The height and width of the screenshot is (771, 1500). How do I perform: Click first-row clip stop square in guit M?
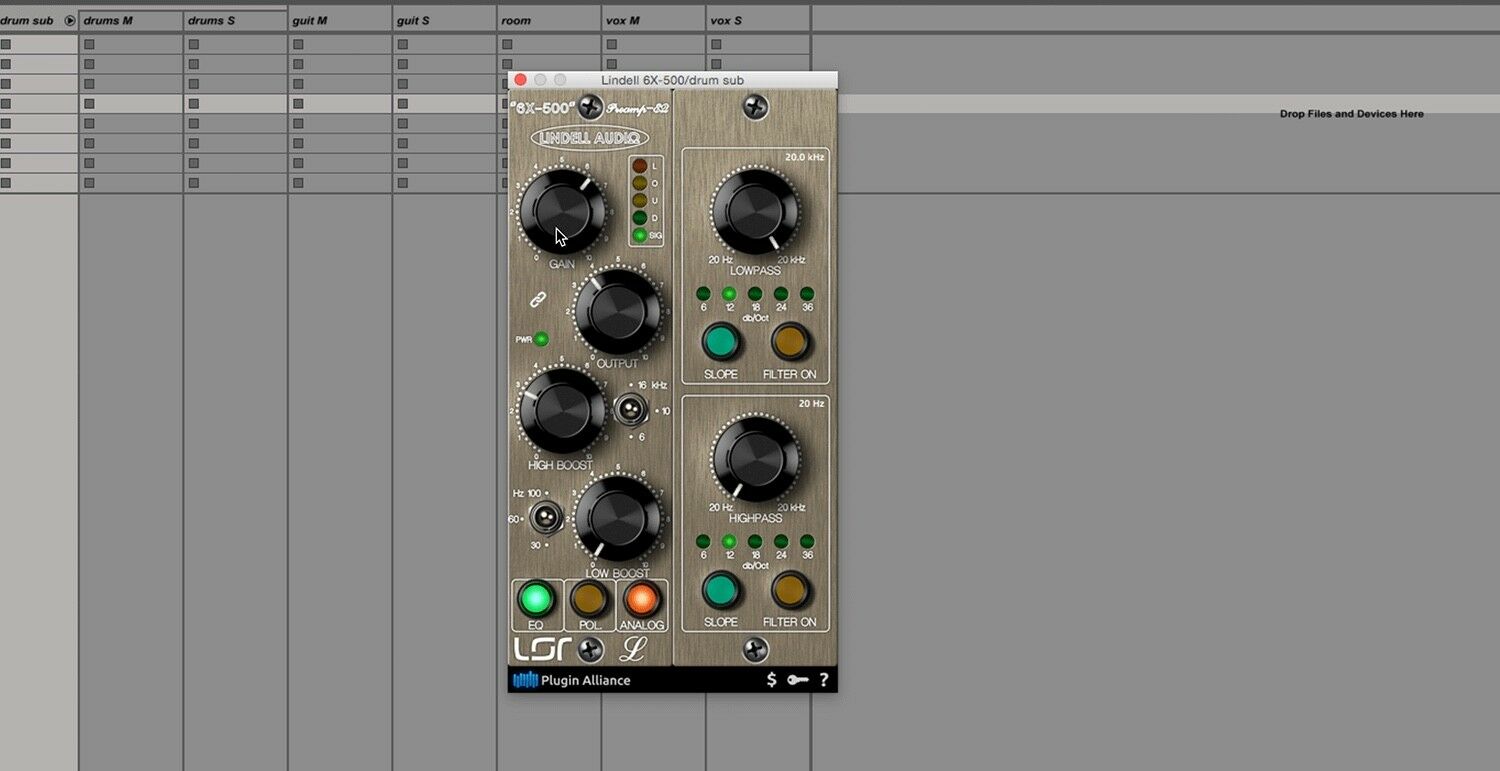pos(298,44)
